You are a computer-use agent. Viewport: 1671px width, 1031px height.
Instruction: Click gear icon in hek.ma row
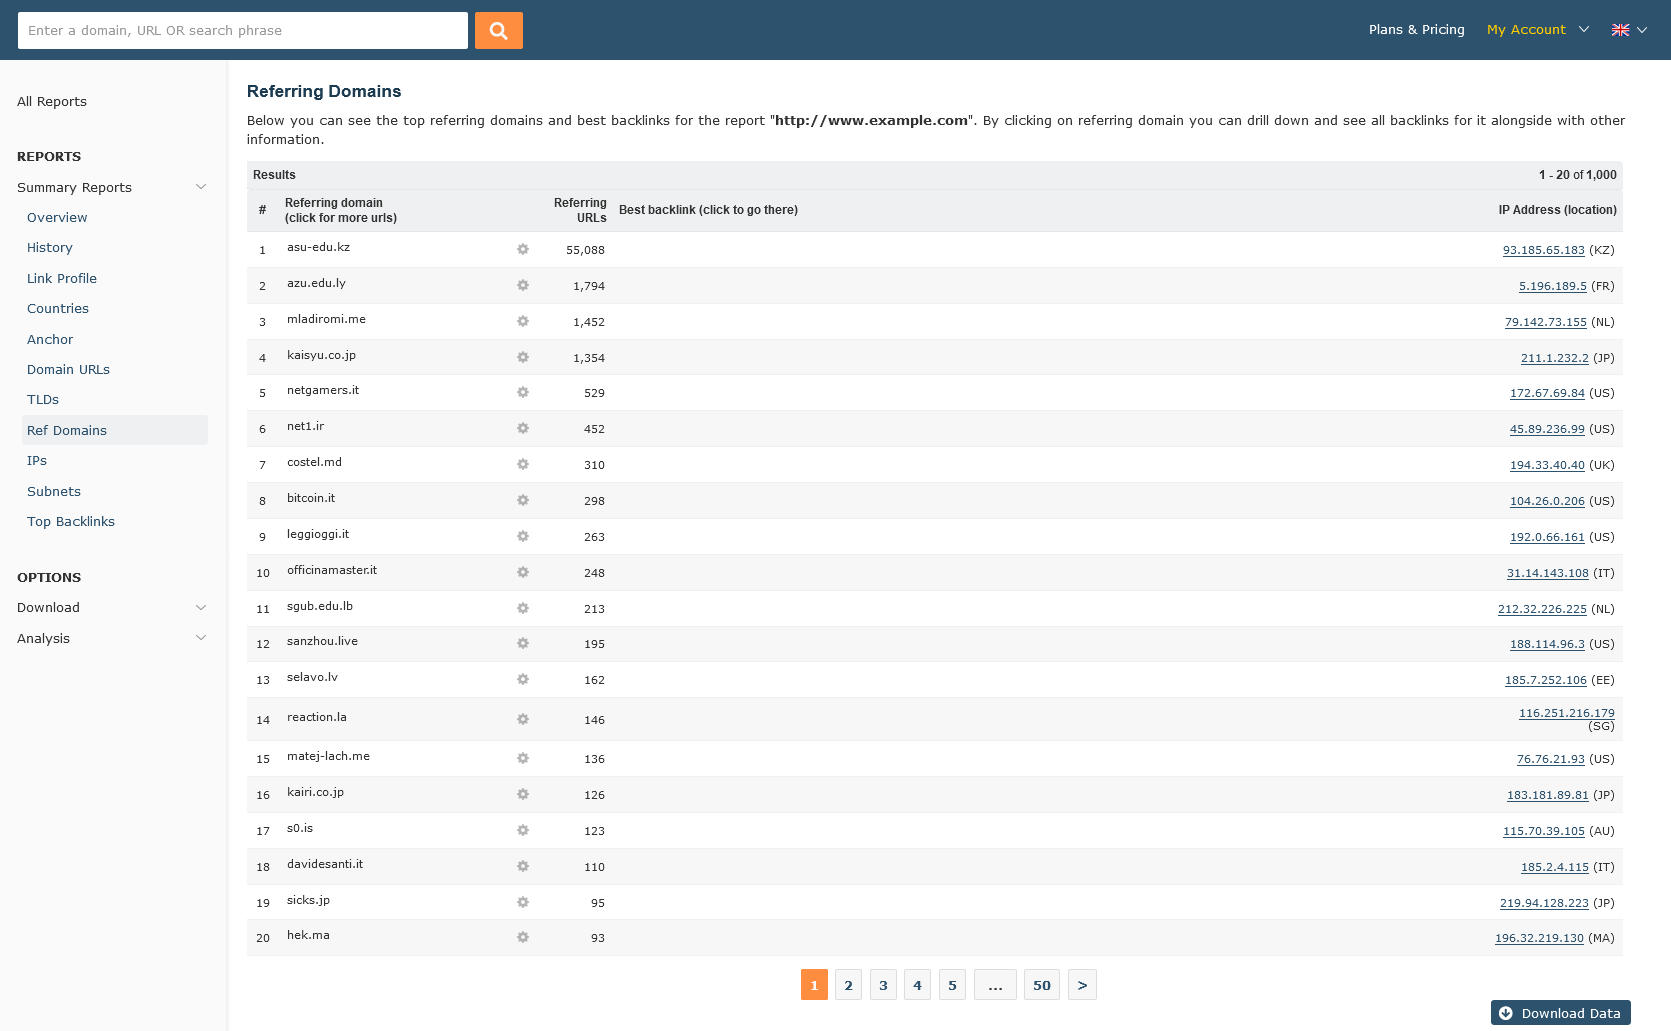point(522,937)
